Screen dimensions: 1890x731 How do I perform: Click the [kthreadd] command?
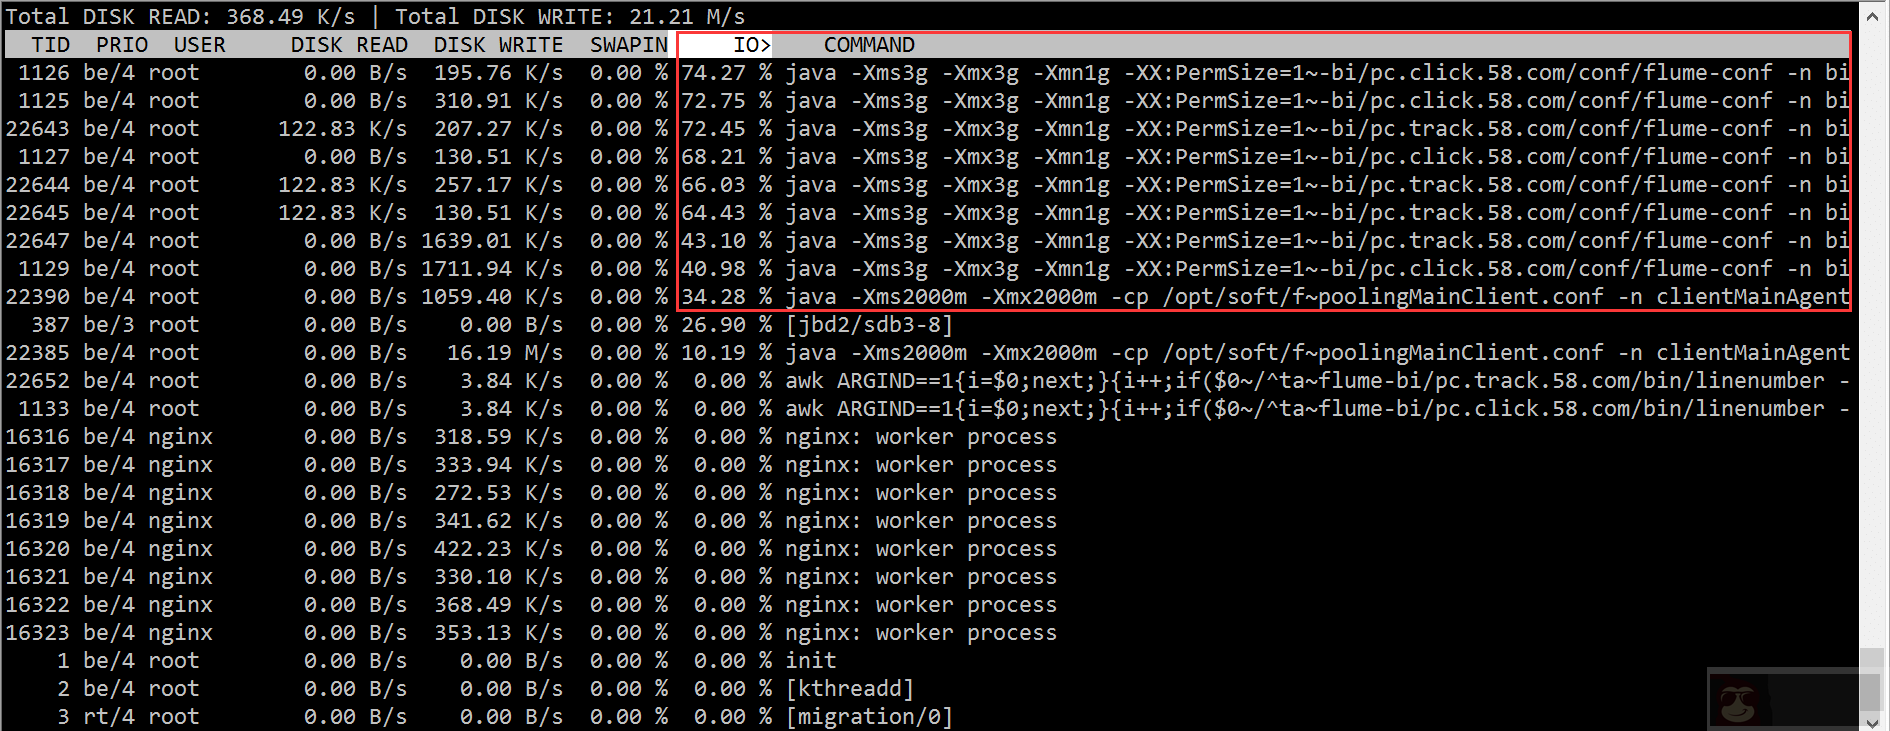coord(850,689)
